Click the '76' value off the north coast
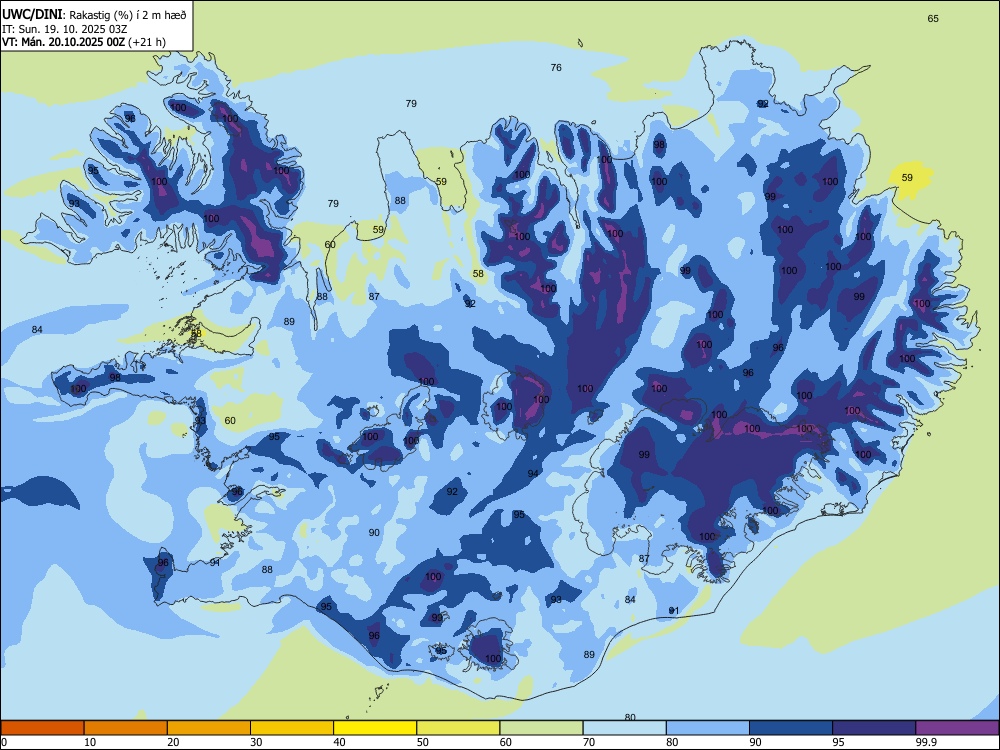 click(x=556, y=68)
